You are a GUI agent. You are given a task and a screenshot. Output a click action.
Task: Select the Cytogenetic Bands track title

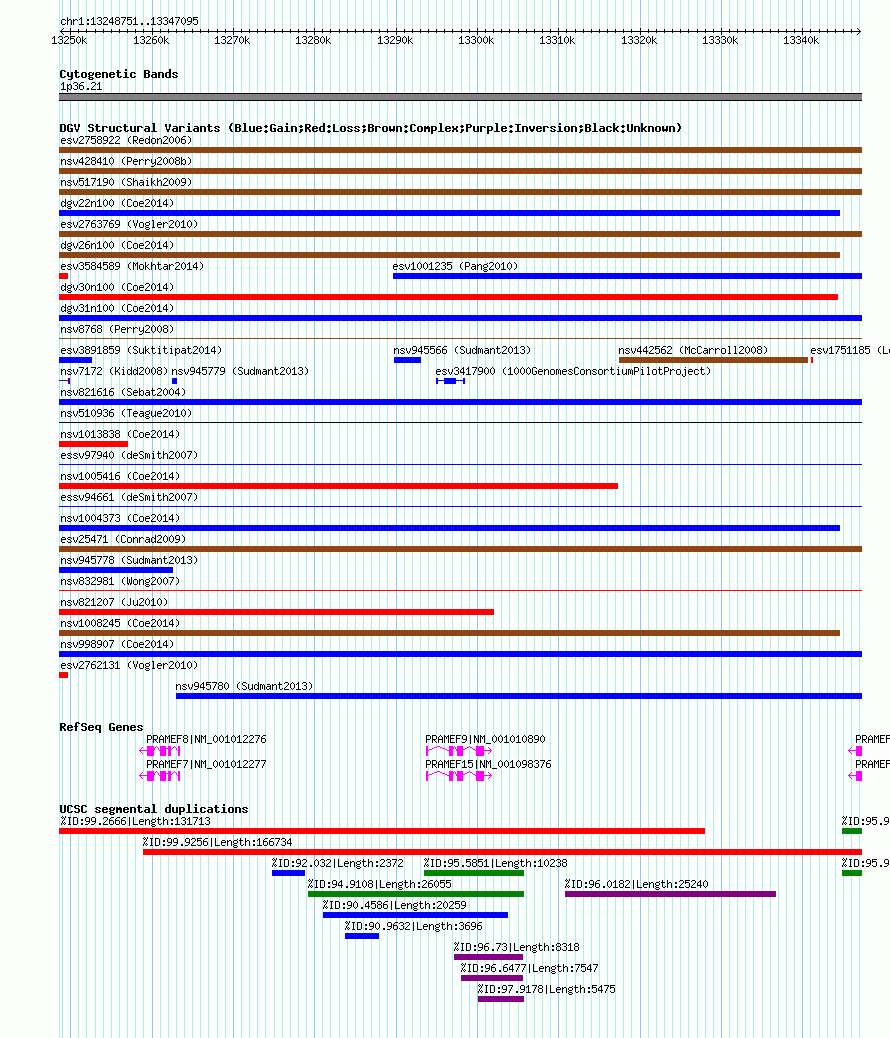click(119, 74)
